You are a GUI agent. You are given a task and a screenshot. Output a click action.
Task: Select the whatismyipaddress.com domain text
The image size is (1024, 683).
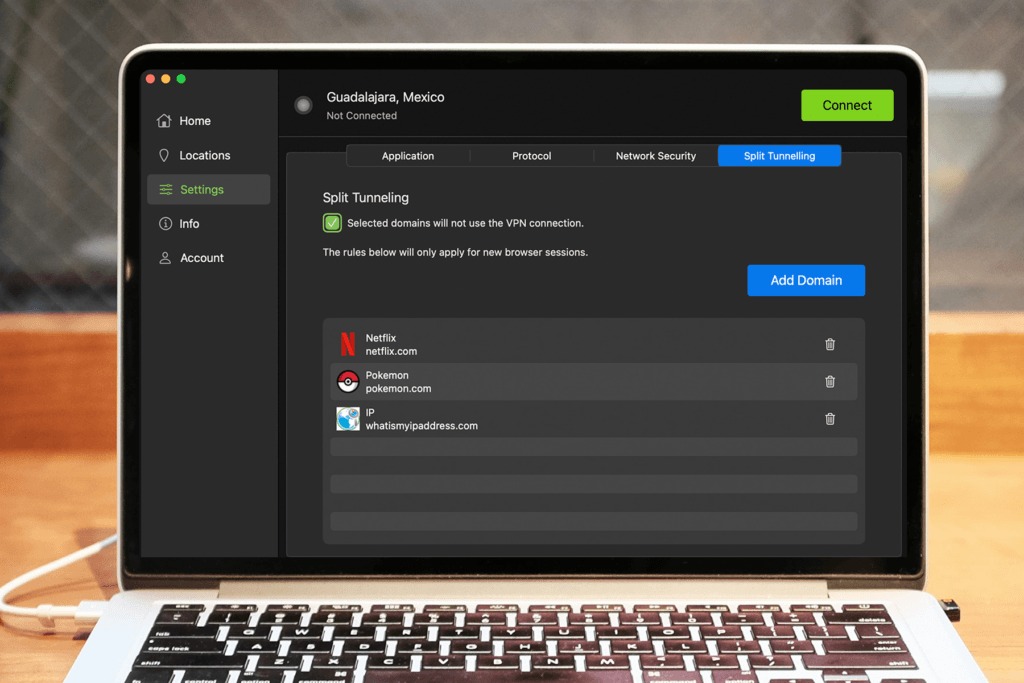click(422, 426)
